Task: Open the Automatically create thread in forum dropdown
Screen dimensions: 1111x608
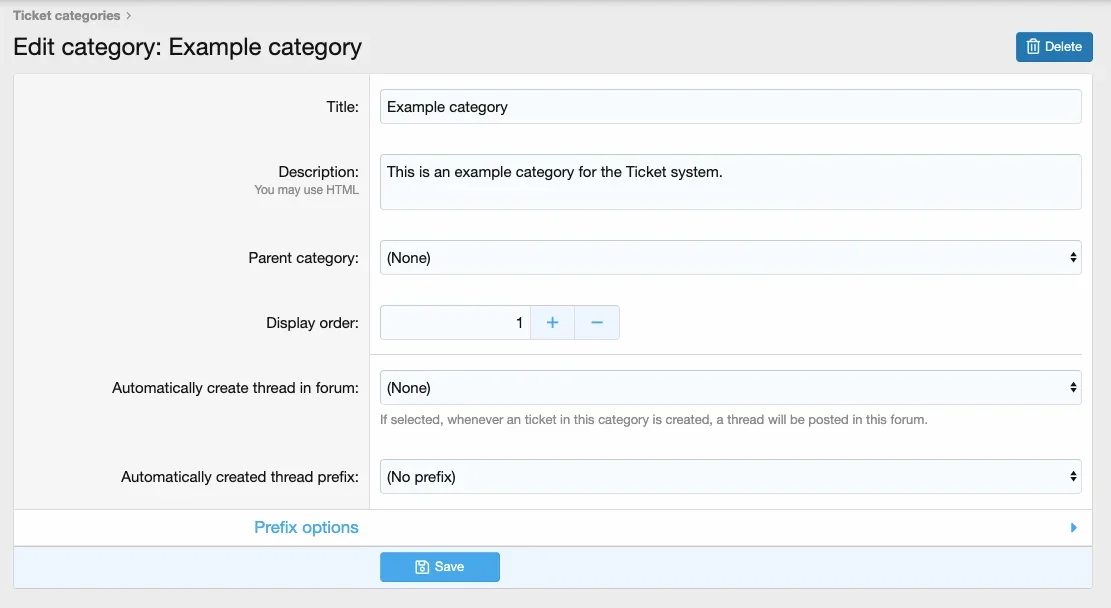Action: (730, 388)
